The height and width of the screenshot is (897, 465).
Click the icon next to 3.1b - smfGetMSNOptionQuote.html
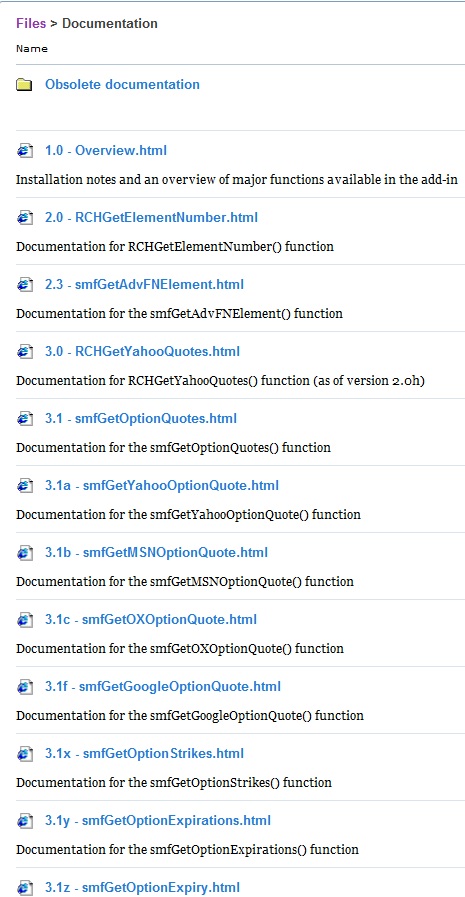[x=24, y=553]
